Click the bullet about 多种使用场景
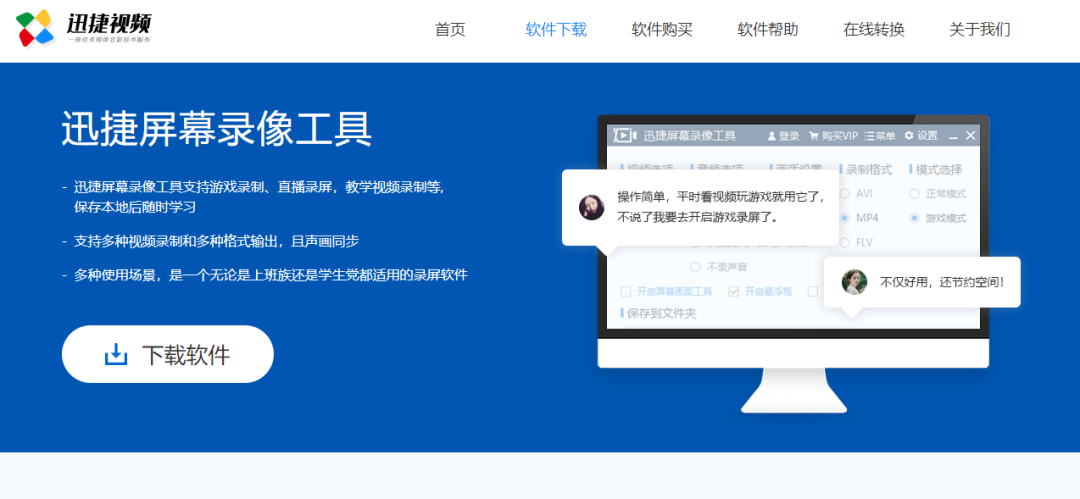This screenshot has width=1080, height=499. tap(271, 275)
